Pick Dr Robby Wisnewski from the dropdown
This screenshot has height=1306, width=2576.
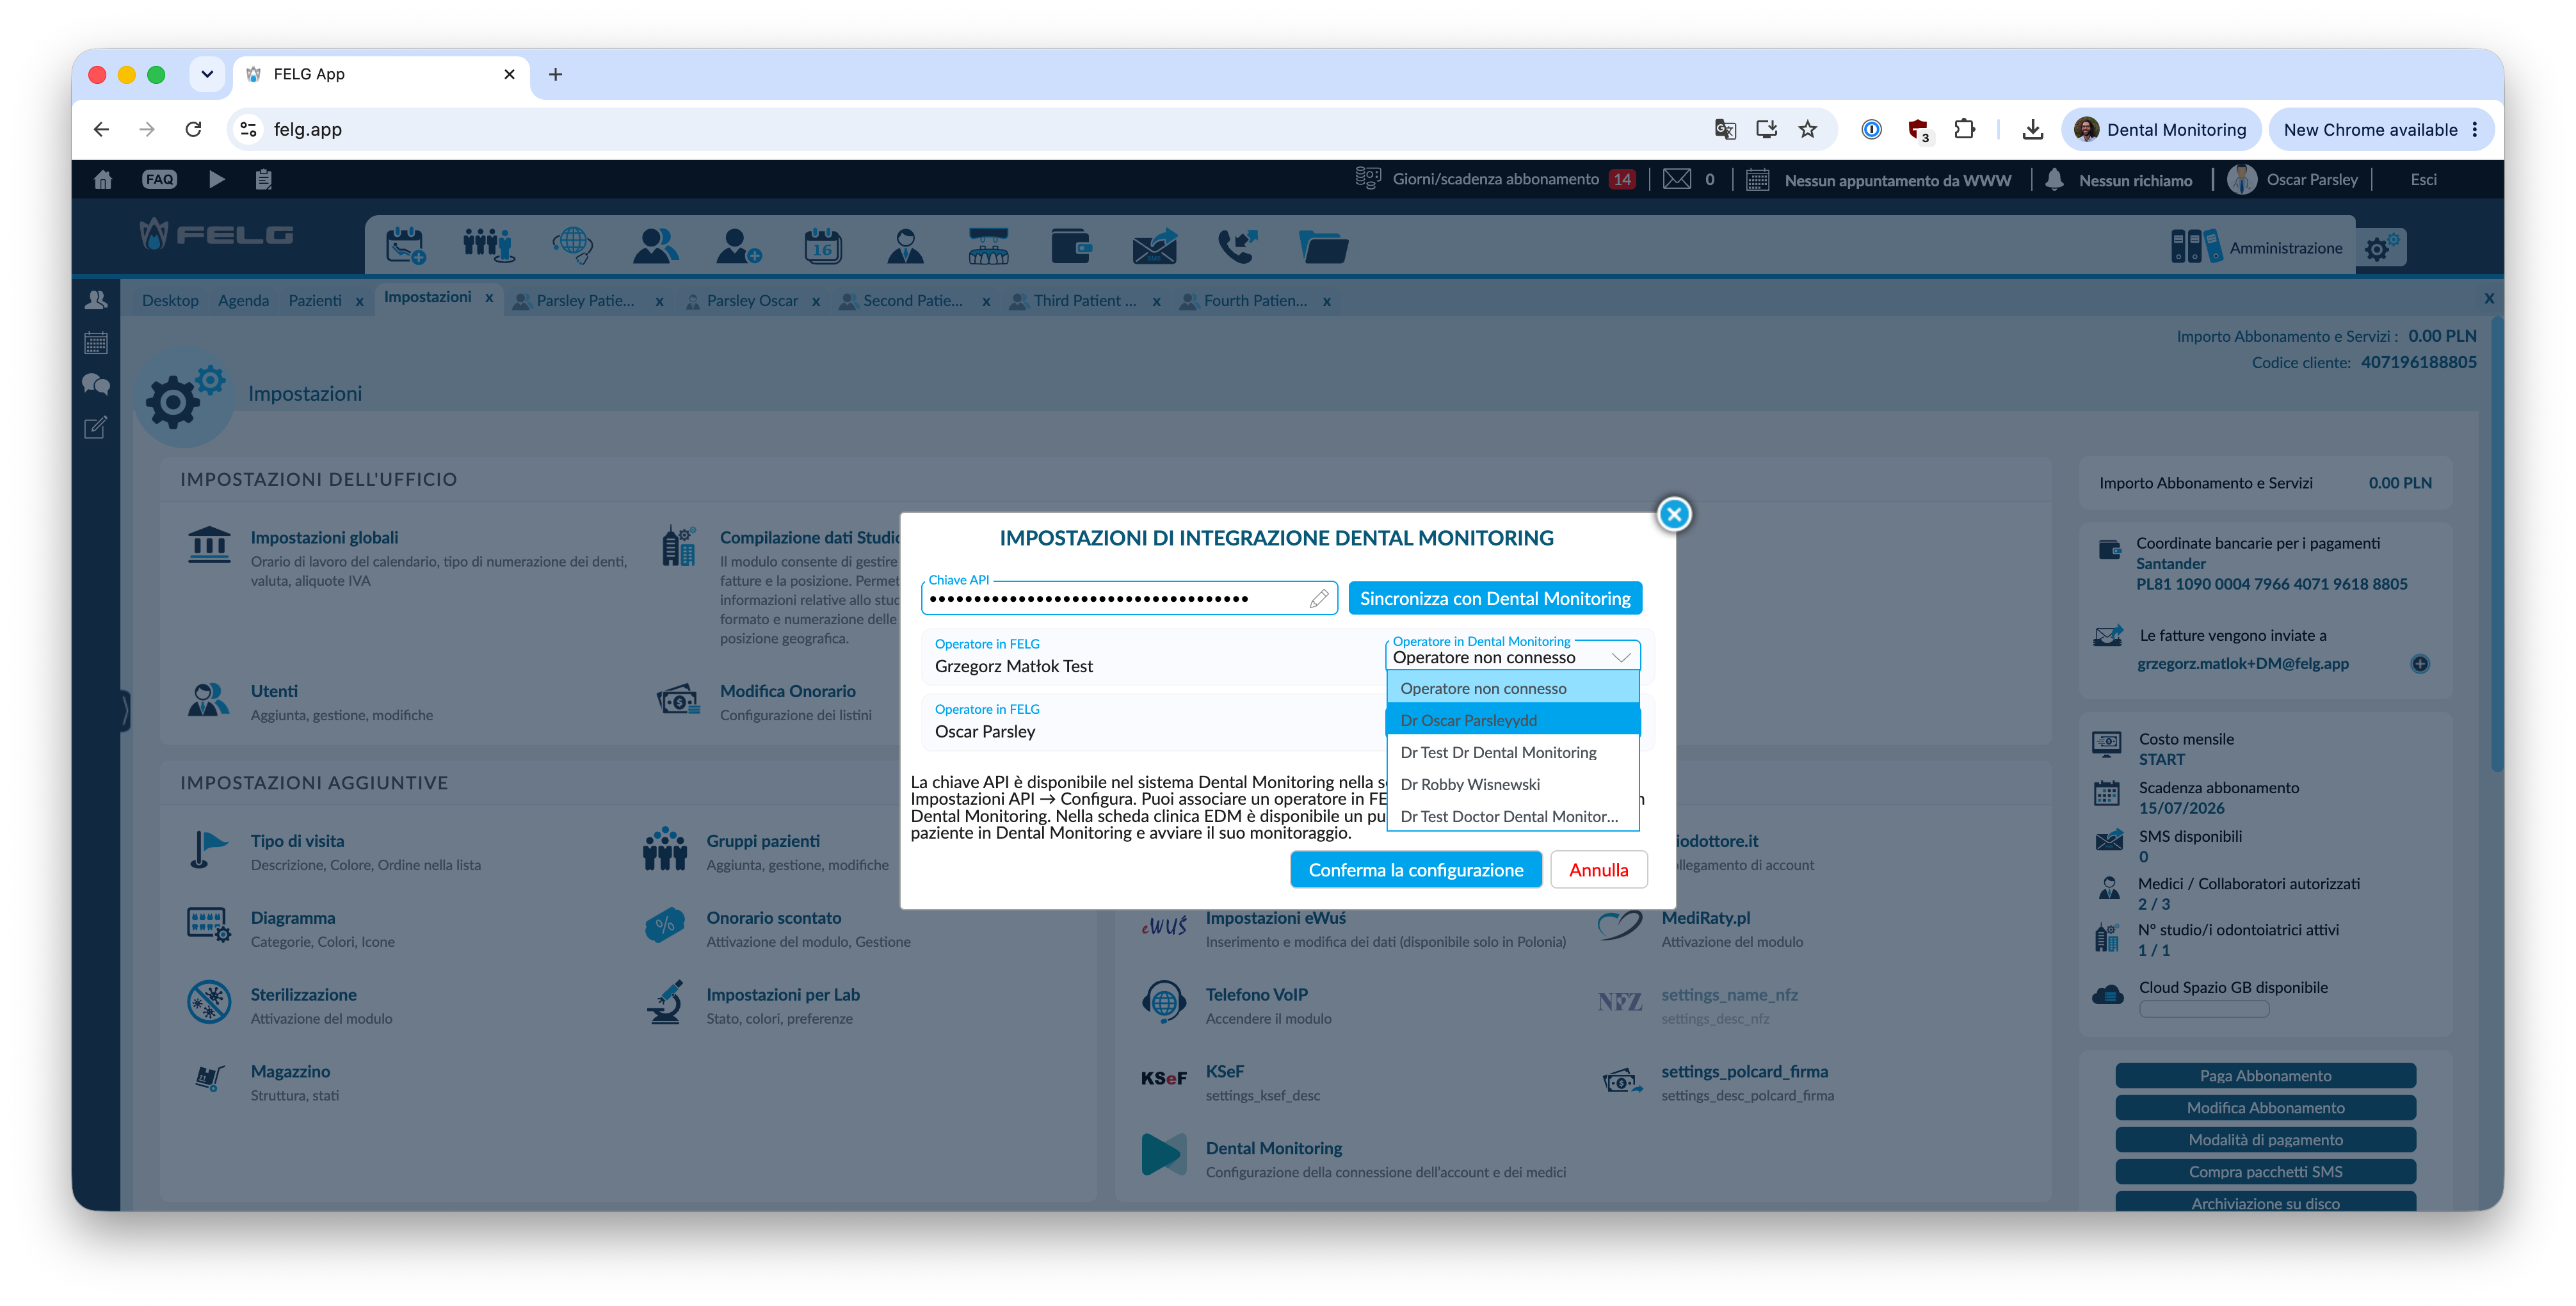[1512, 784]
